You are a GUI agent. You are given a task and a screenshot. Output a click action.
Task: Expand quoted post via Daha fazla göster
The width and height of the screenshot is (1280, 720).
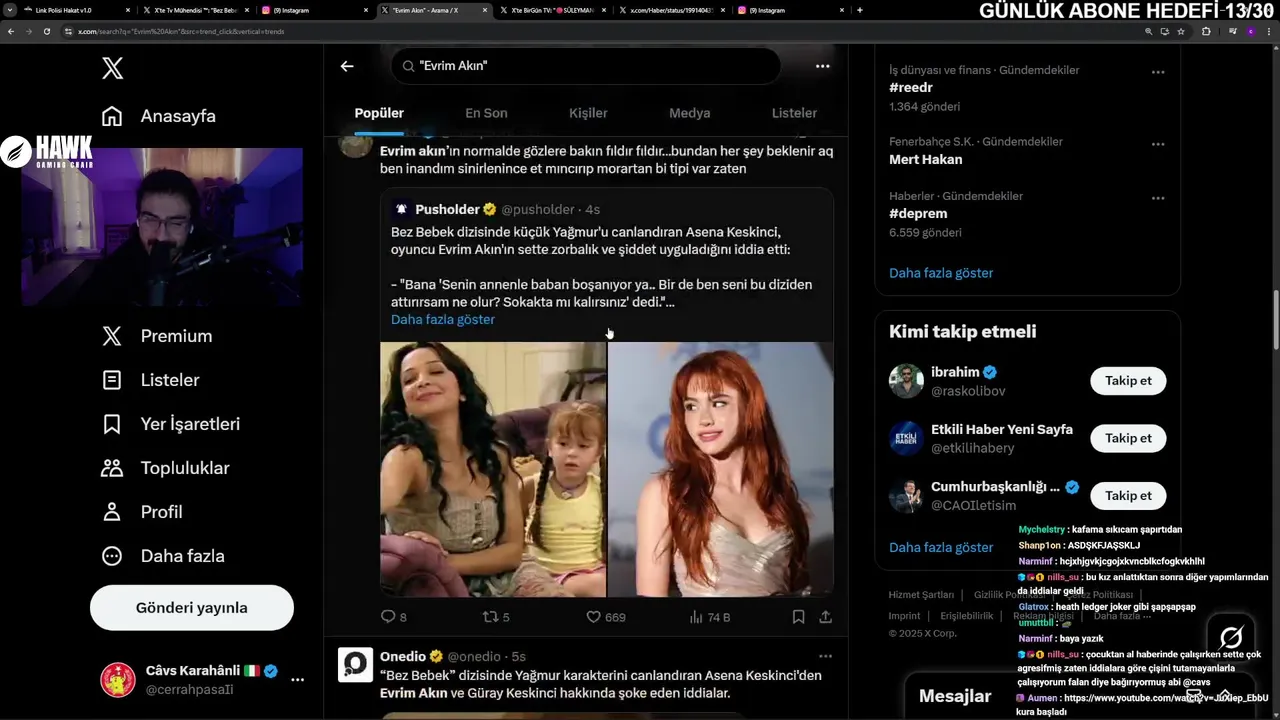tap(443, 320)
